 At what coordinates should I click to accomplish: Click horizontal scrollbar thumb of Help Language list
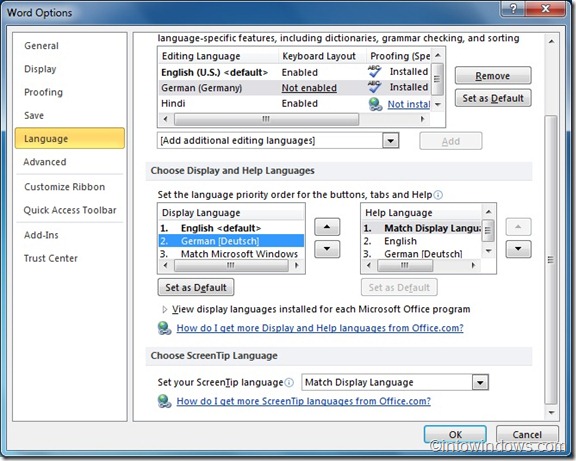(x=405, y=265)
